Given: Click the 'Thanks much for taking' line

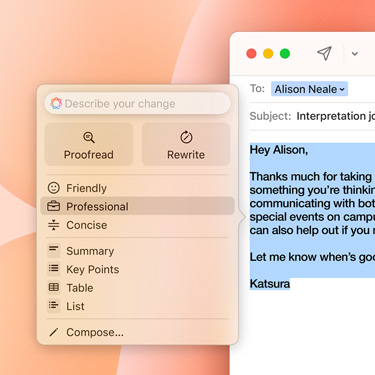Looking at the screenshot, I should (311, 176).
